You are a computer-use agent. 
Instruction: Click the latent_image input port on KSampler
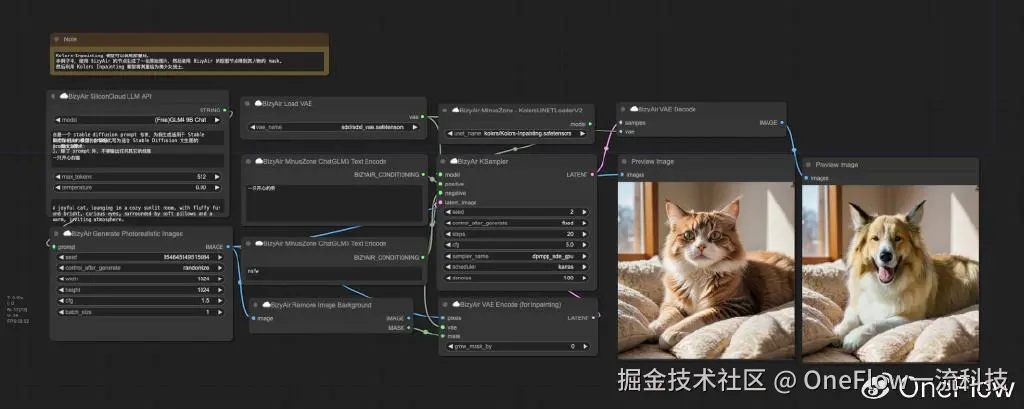point(441,203)
